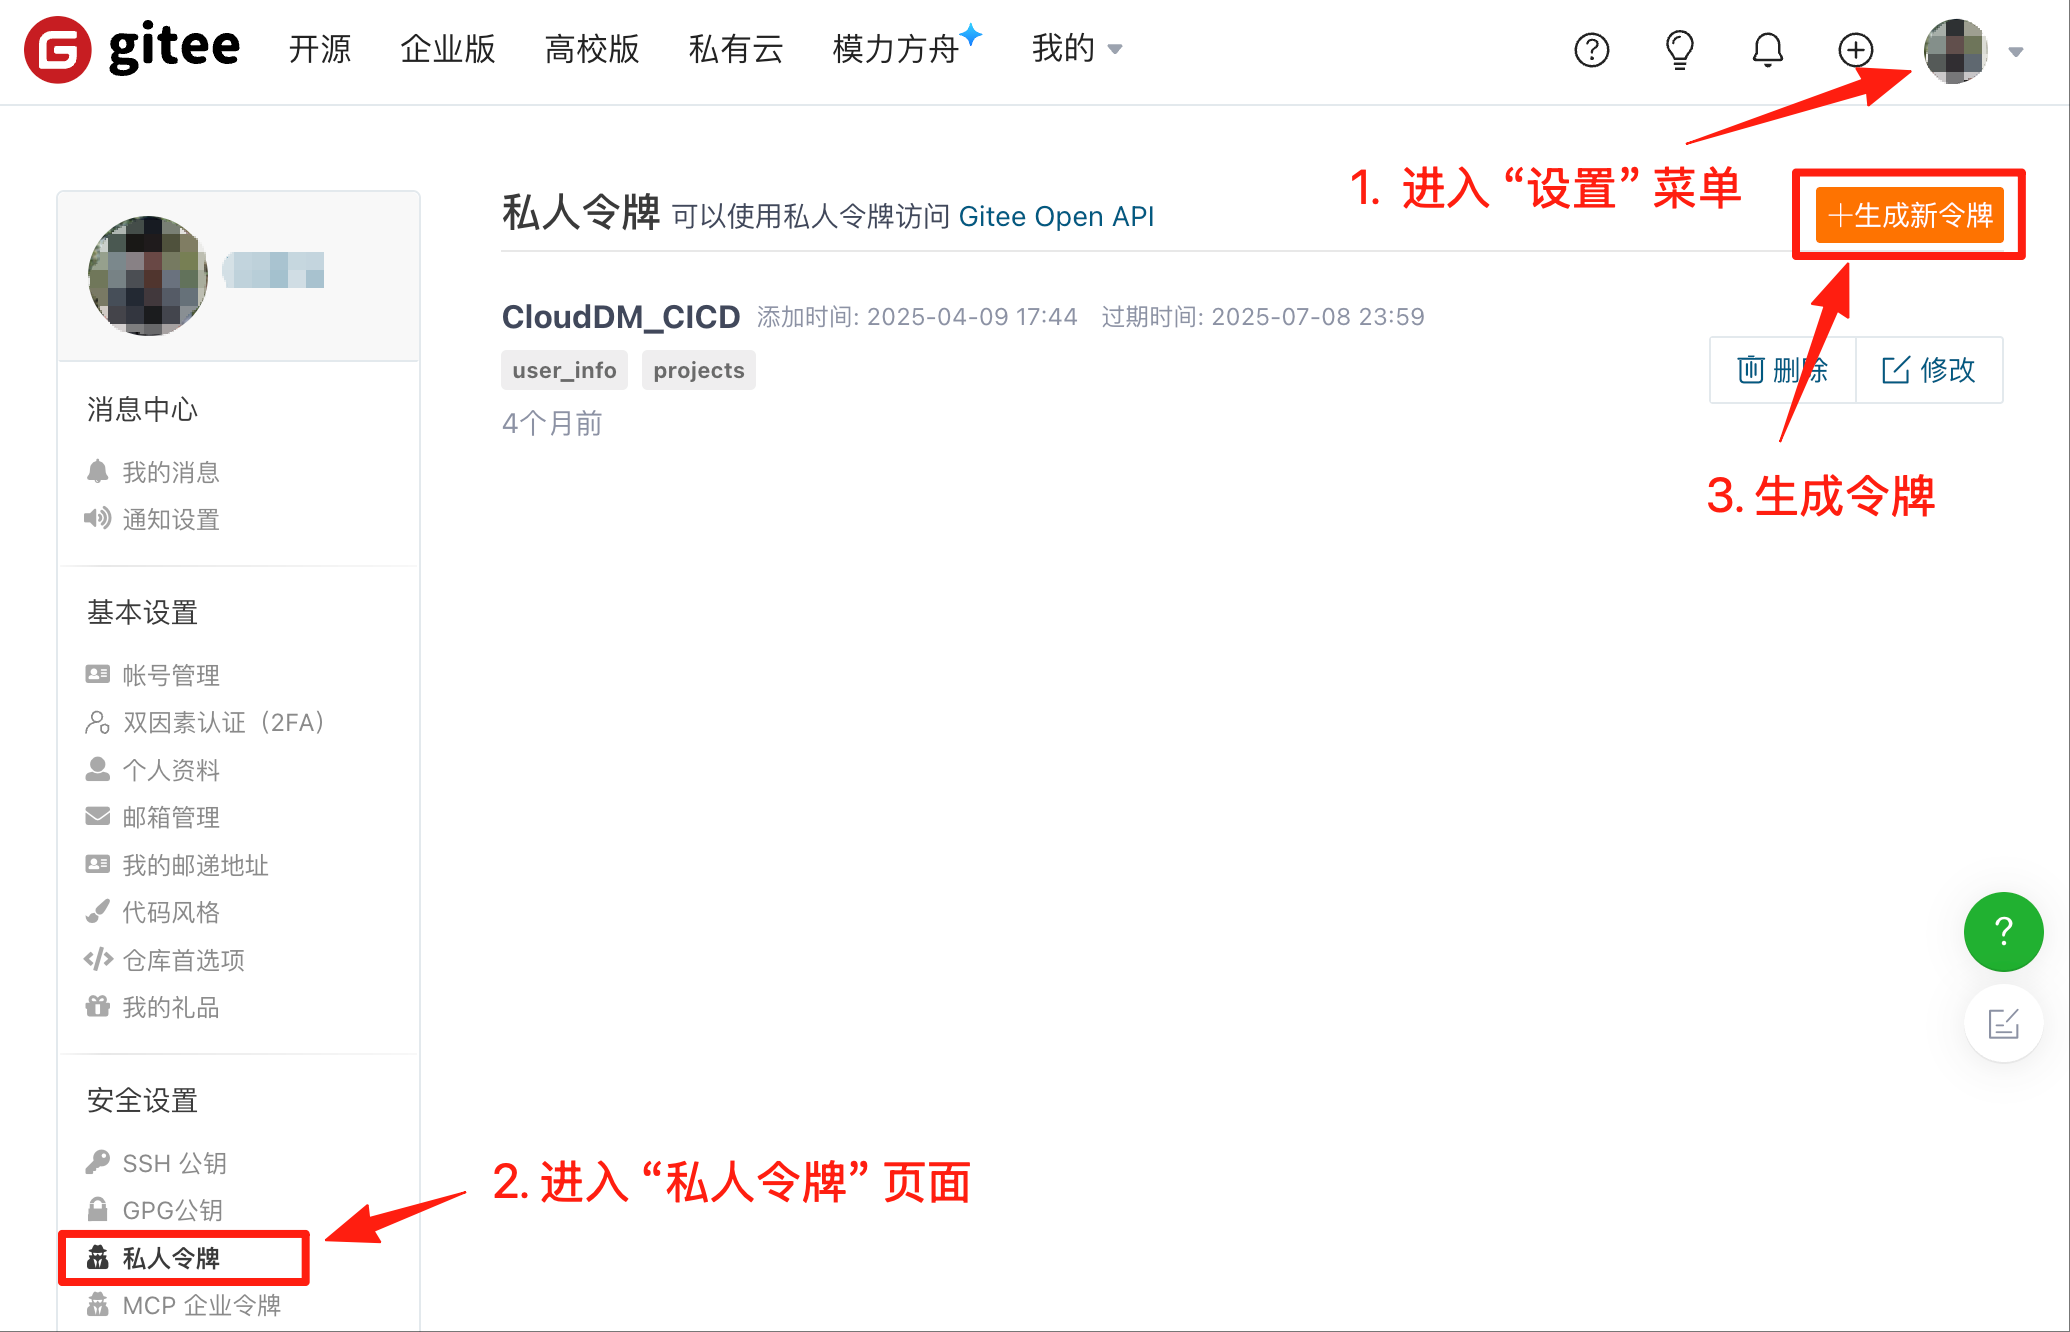This screenshot has height=1332, width=2070.
Task: Open the notifications bell icon
Action: [1767, 49]
